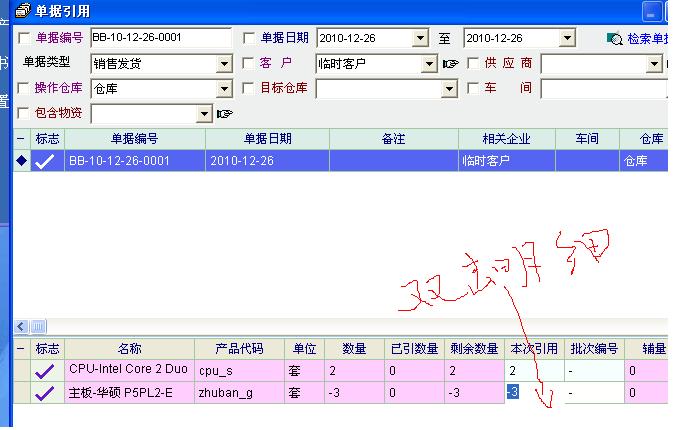
Task: Click the checkmark flag for CPU-Intel Core 2 Duo
Action: click(x=46, y=370)
